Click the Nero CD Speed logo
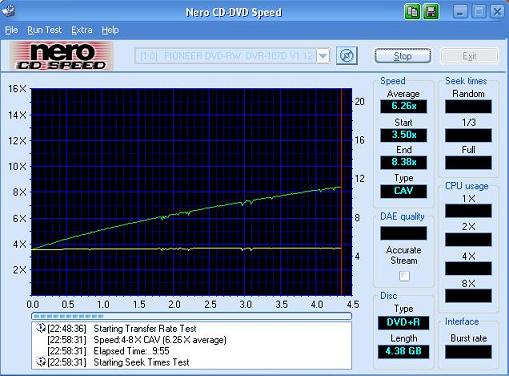Screen dimensions: 509x376 coord(61,55)
